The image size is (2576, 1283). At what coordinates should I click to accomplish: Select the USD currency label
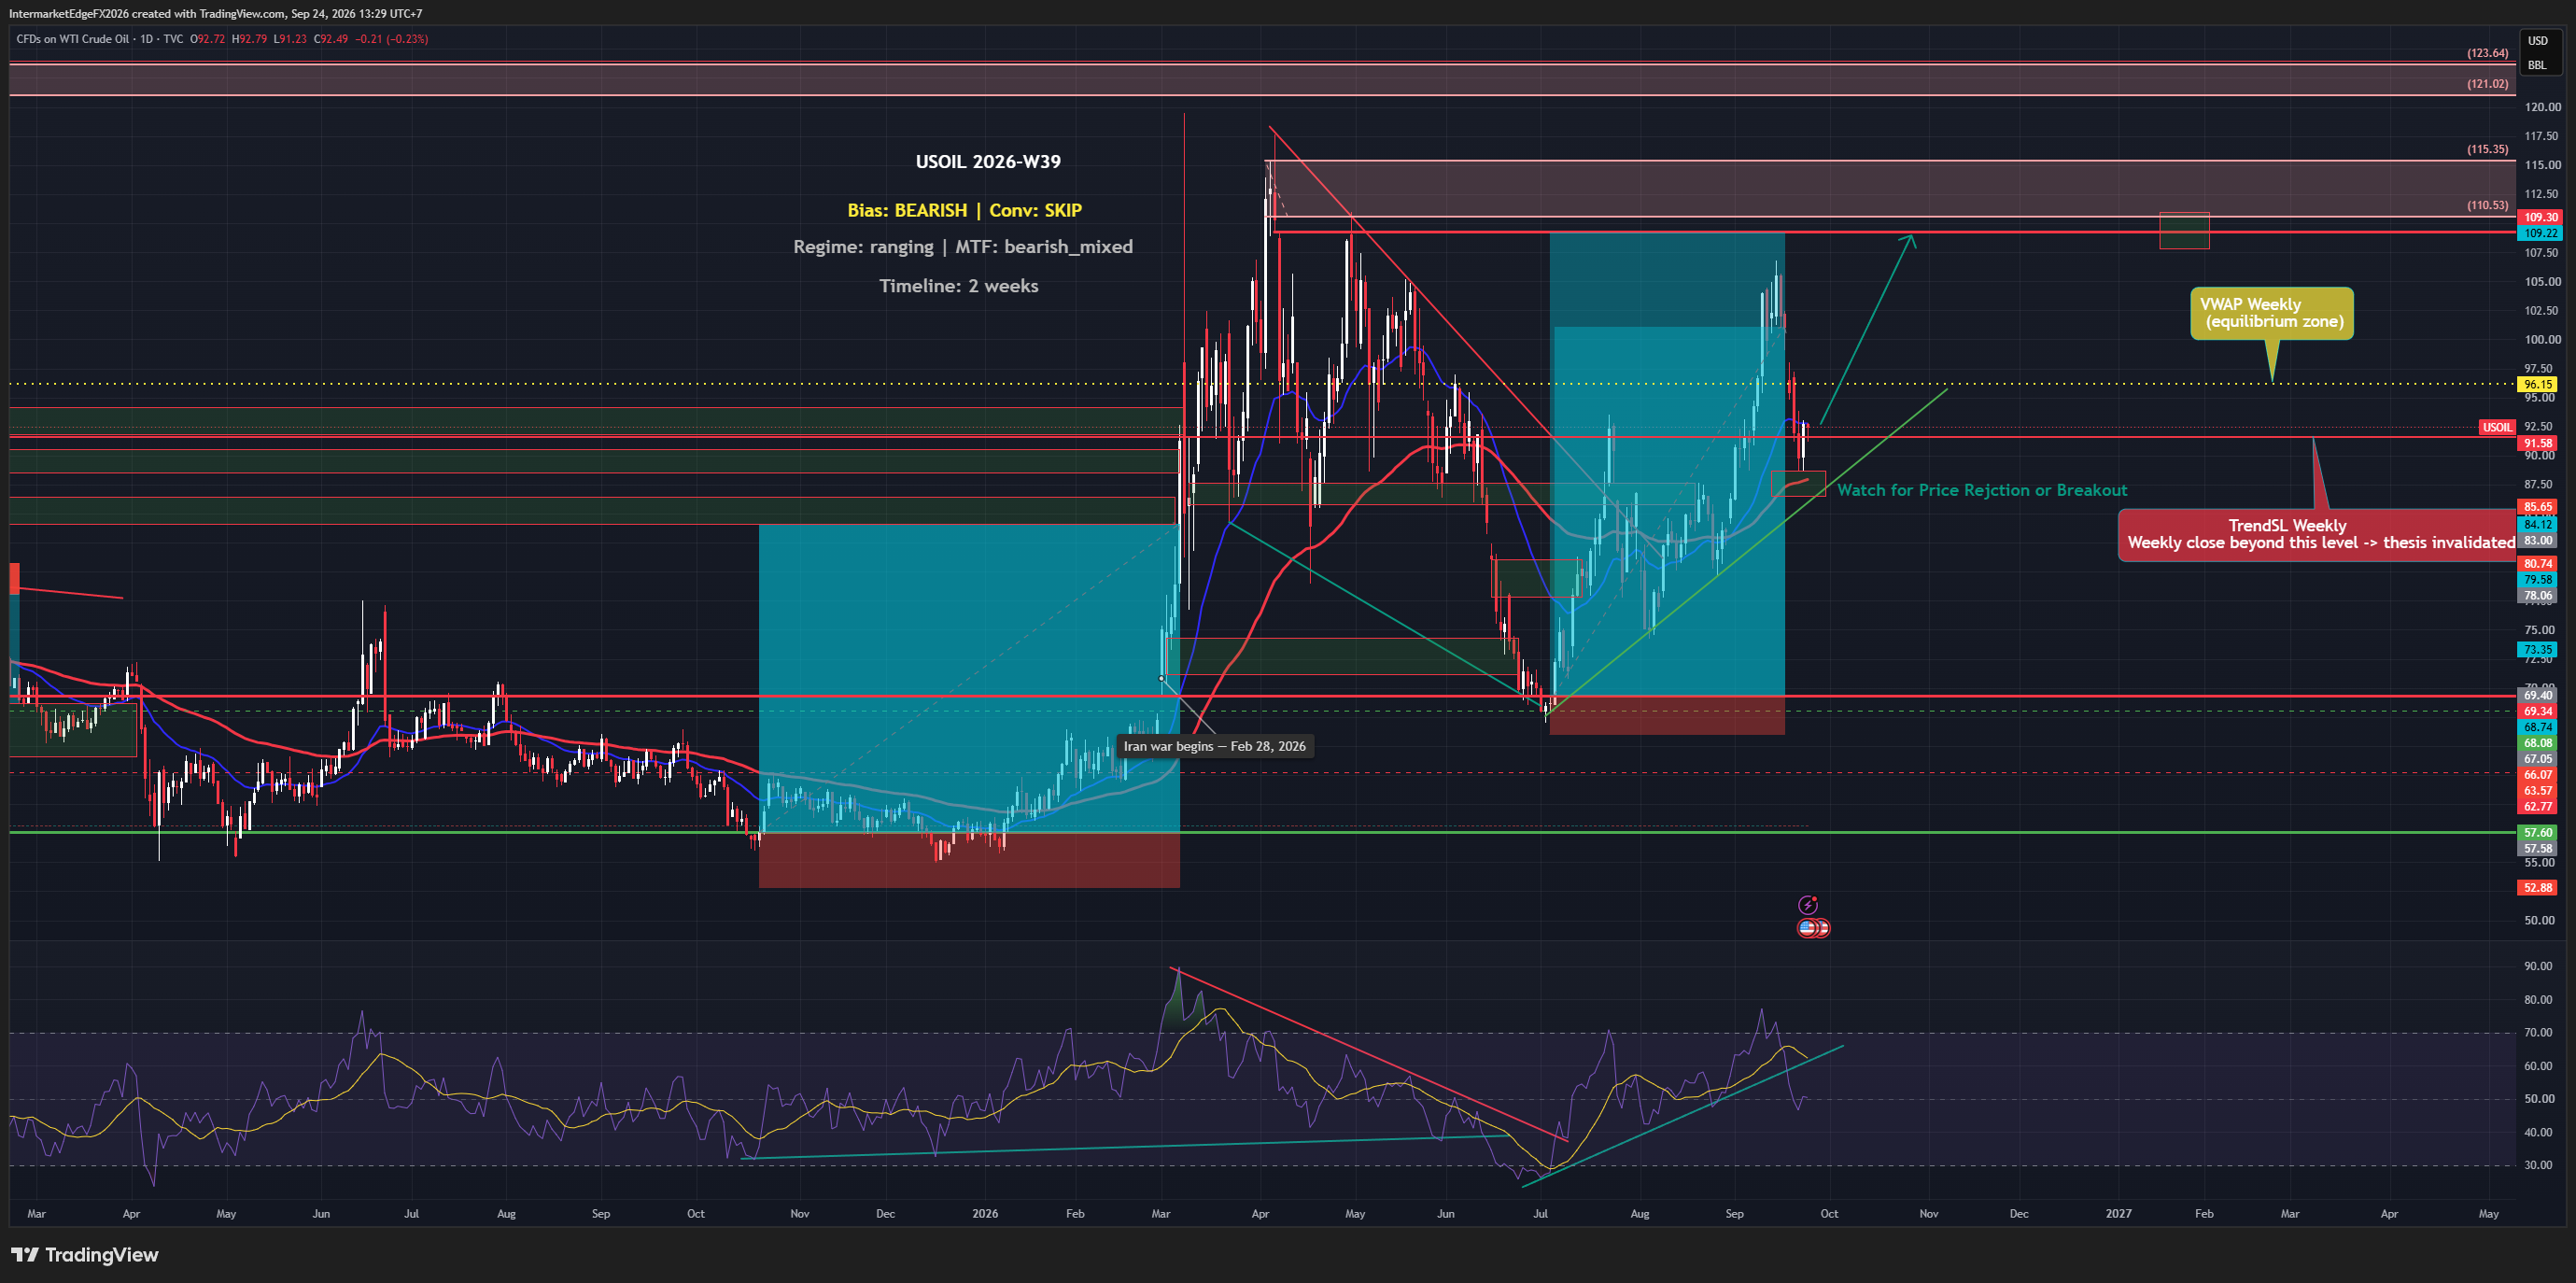tap(2538, 41)
